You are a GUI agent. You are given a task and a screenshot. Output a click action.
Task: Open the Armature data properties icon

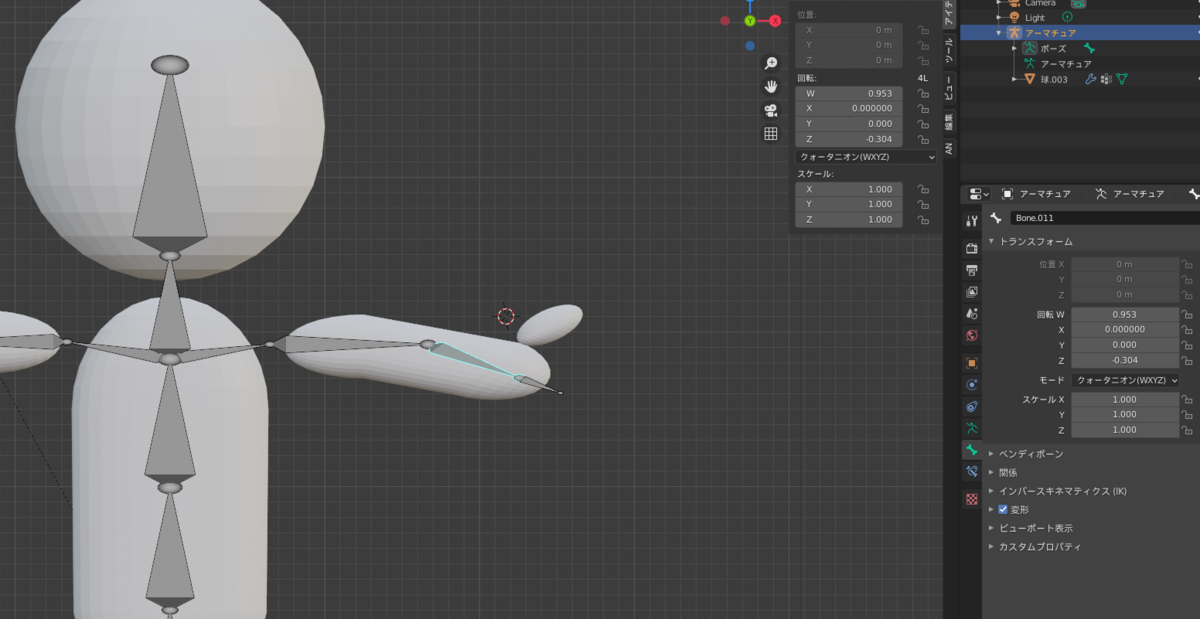[x=971, y=429]
